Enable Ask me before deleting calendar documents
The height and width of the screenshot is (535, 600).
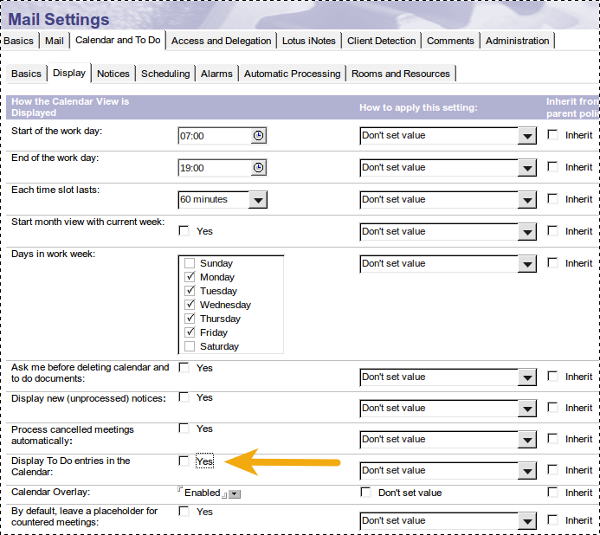184,367
